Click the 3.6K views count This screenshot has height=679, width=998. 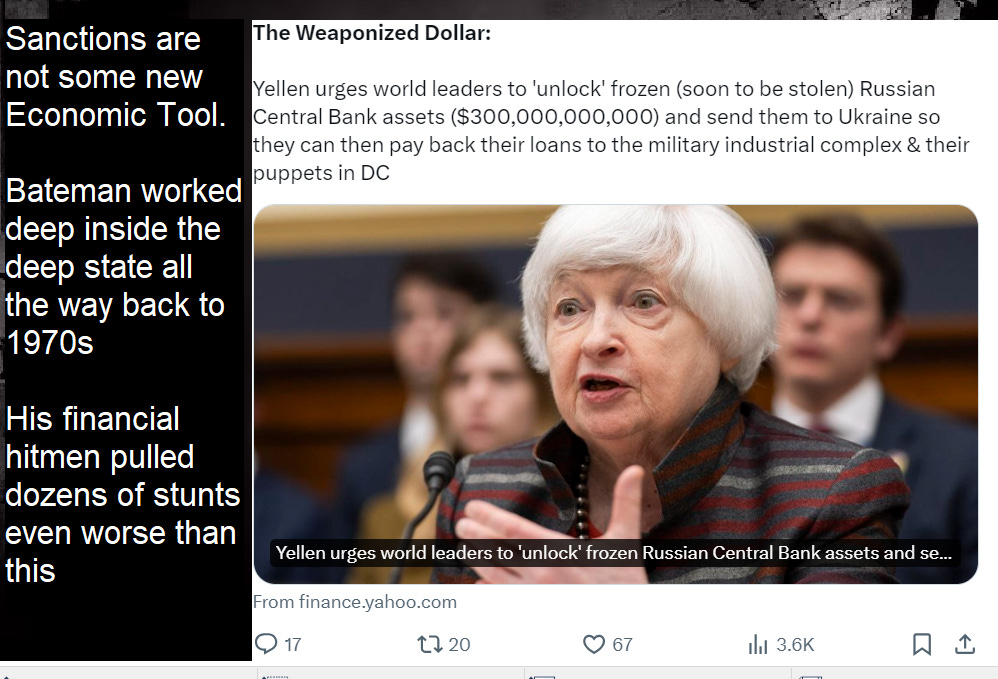pos(795,645)
